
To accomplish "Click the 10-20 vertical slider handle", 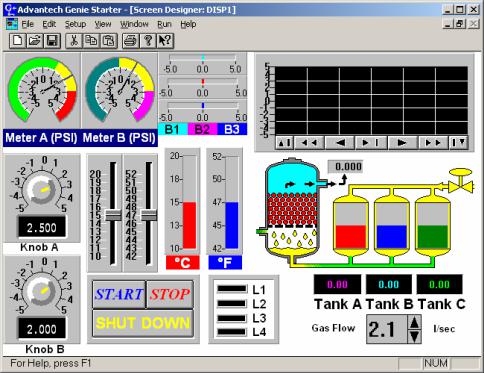I will (x=113, y=215).
